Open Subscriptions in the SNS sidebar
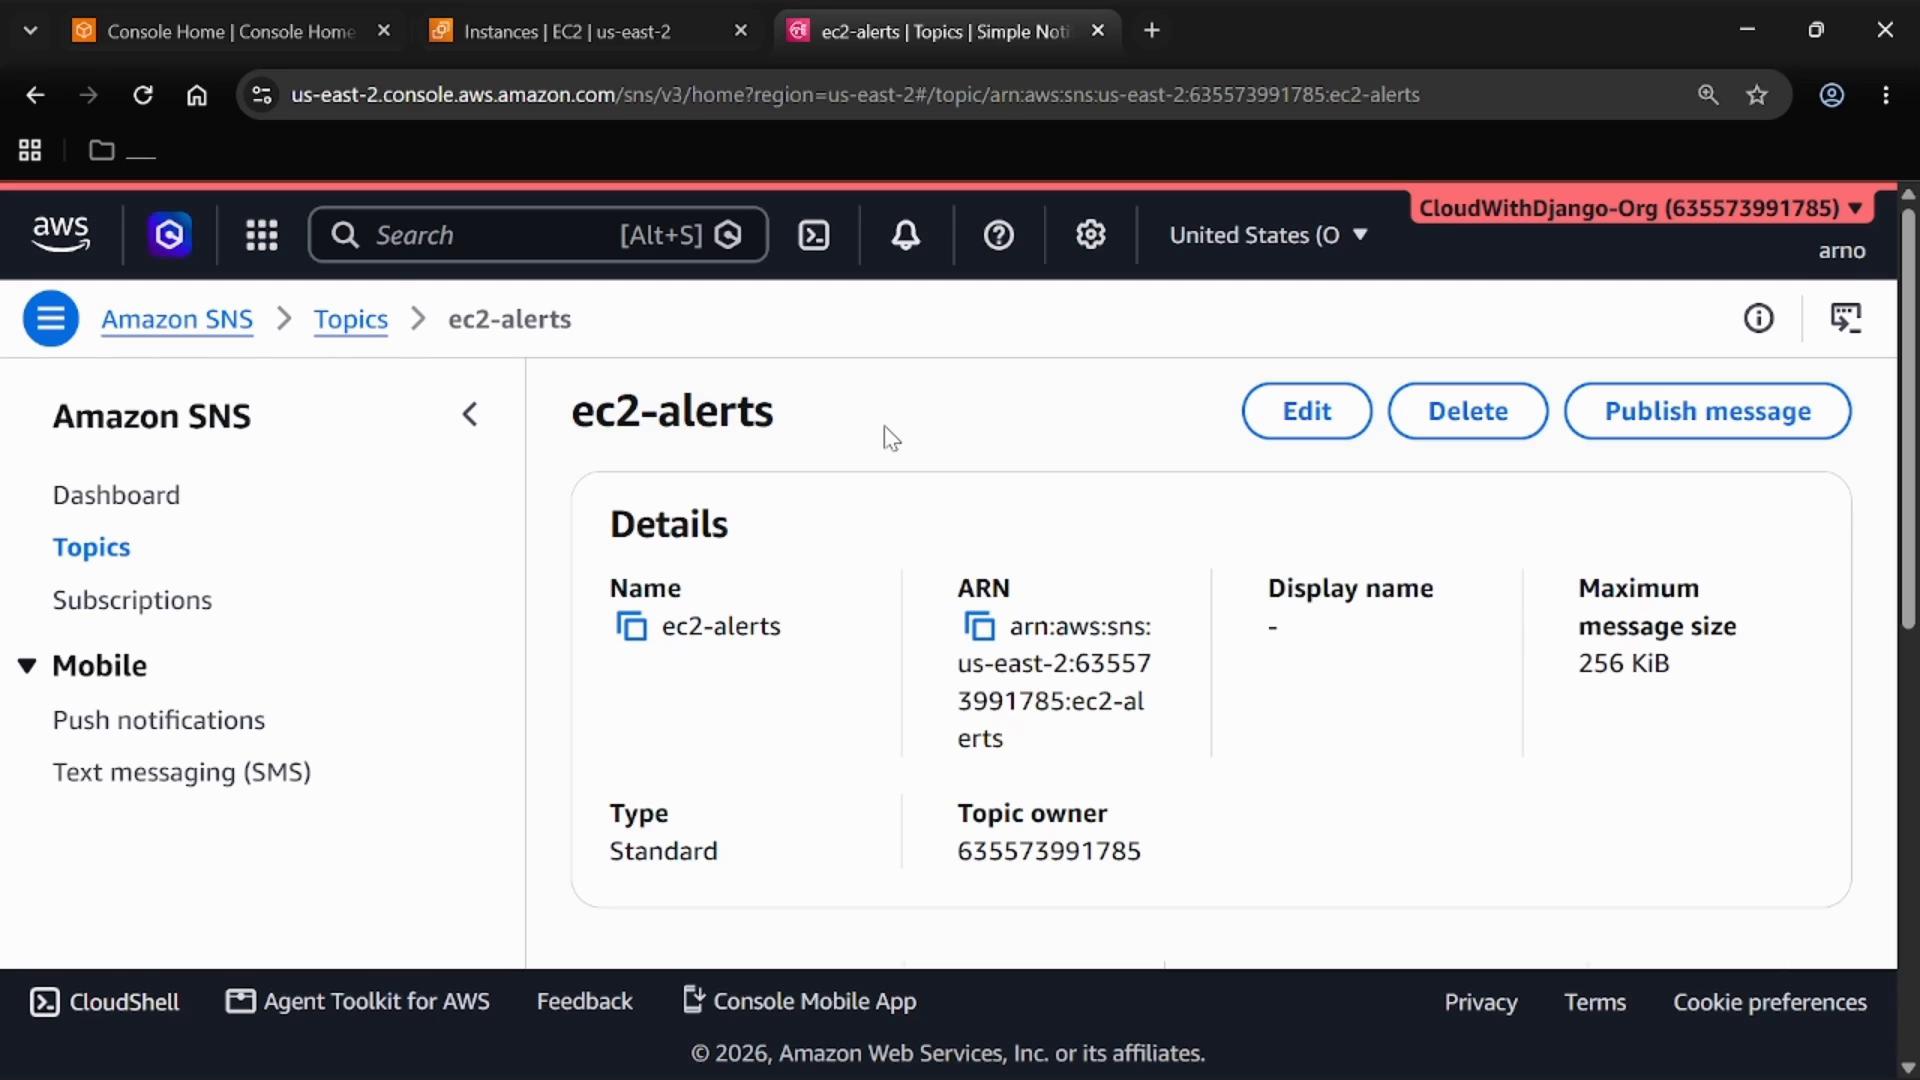The height and width of the screenshot is (1080, 1920). click(132, 600)
